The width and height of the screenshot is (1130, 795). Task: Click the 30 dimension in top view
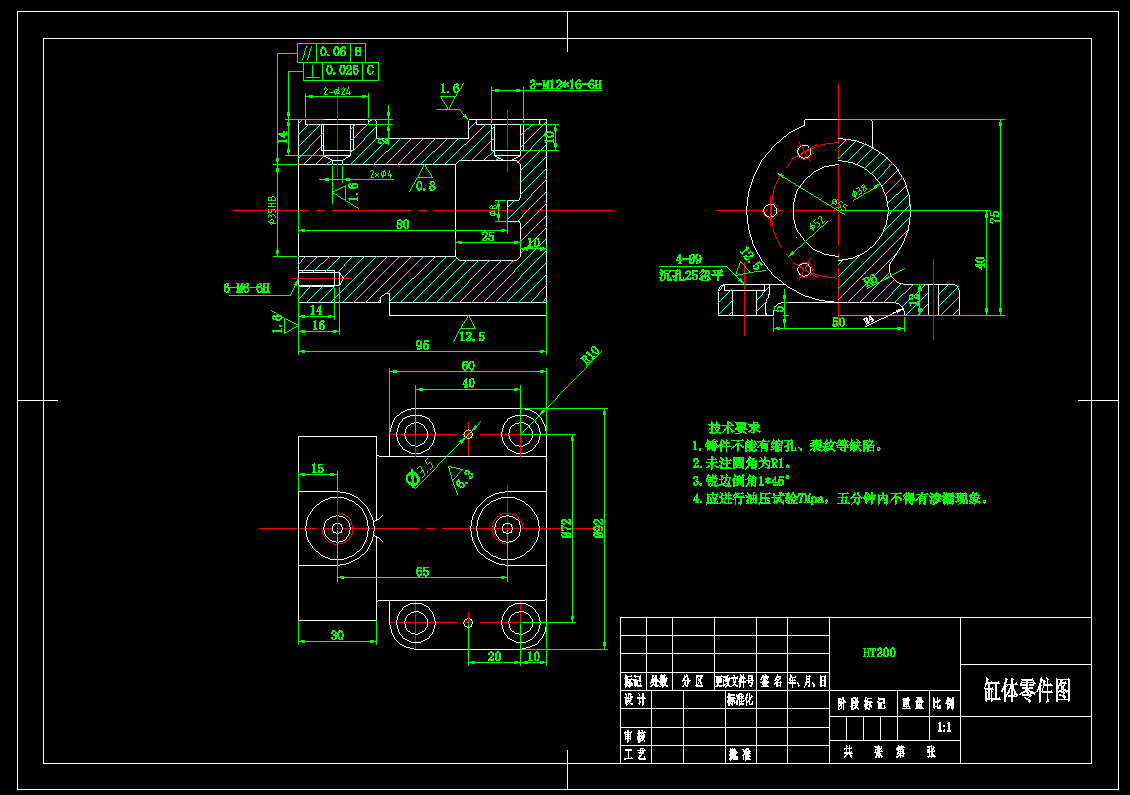click(x=337, y=635)
